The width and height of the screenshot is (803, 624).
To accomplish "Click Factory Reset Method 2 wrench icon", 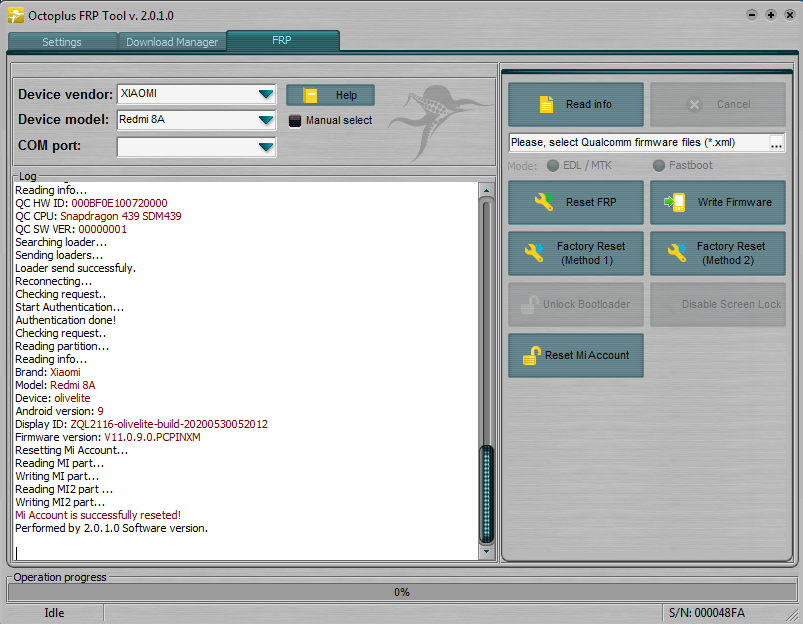I will [677, 253].
